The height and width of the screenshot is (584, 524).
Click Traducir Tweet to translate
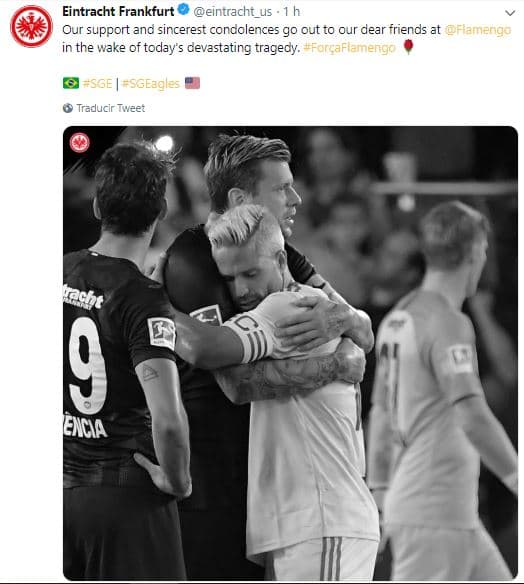pyautogui.click(x=111, y=108)
